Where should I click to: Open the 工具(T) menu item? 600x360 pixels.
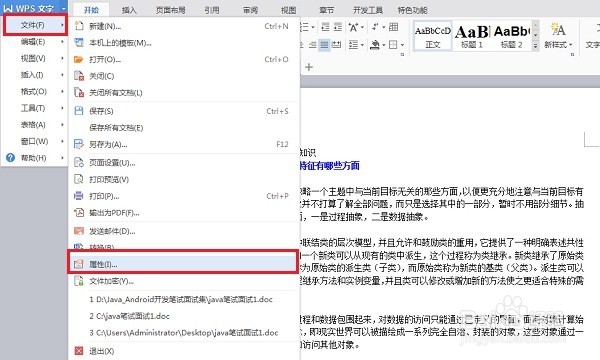34,108
